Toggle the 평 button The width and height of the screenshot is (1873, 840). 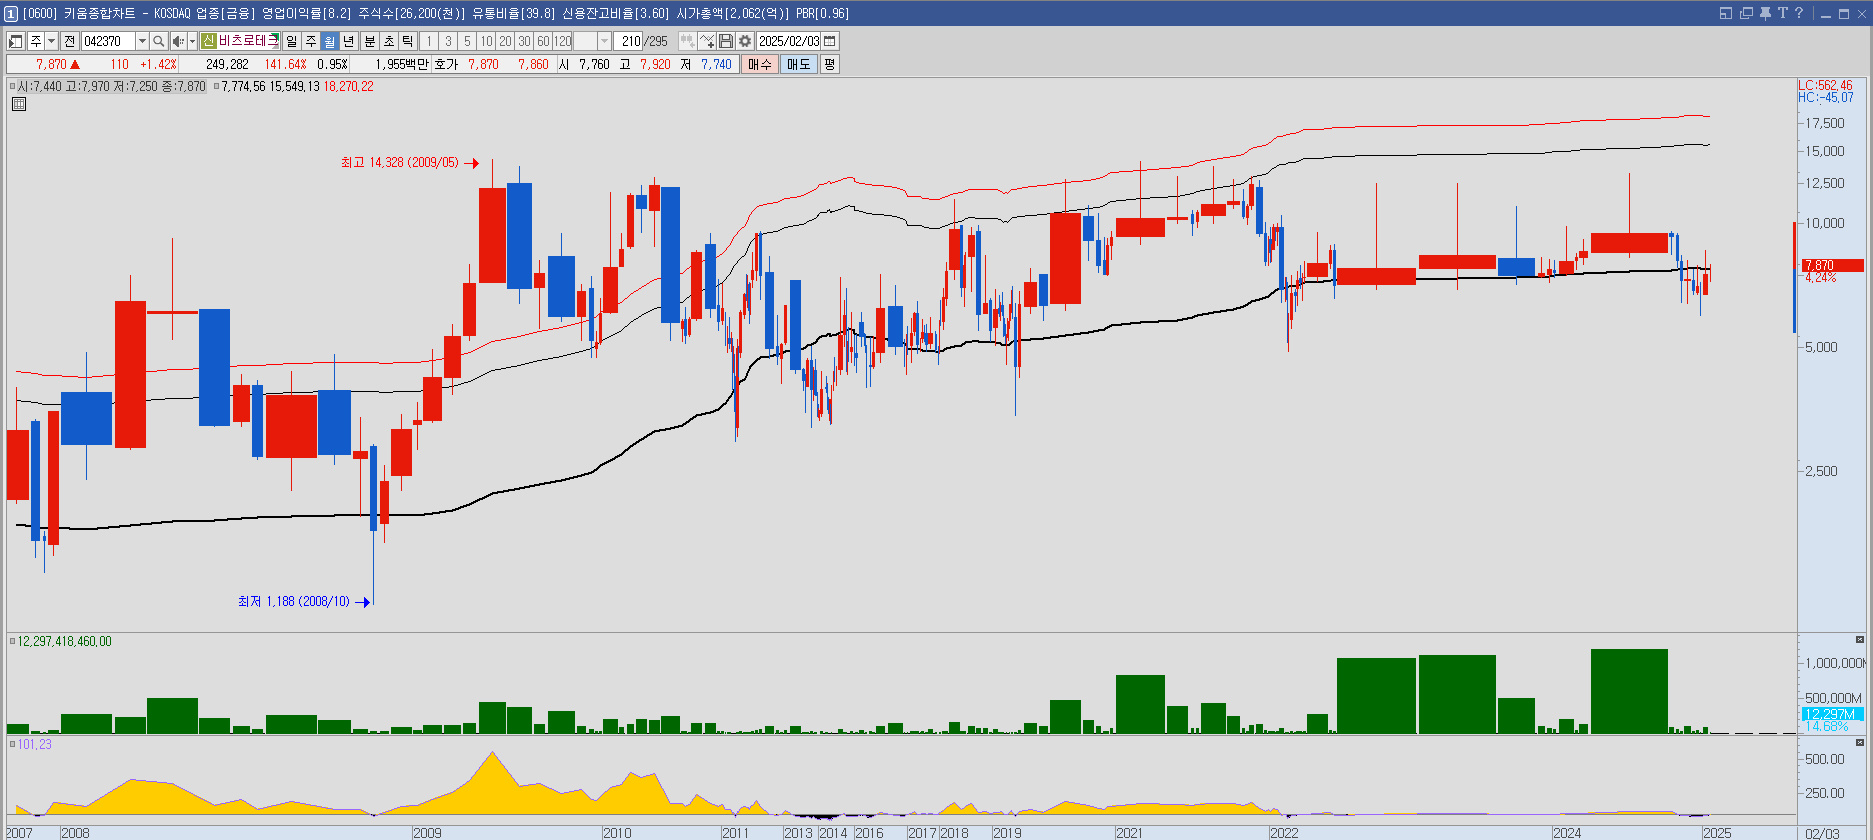pos(830,64)
